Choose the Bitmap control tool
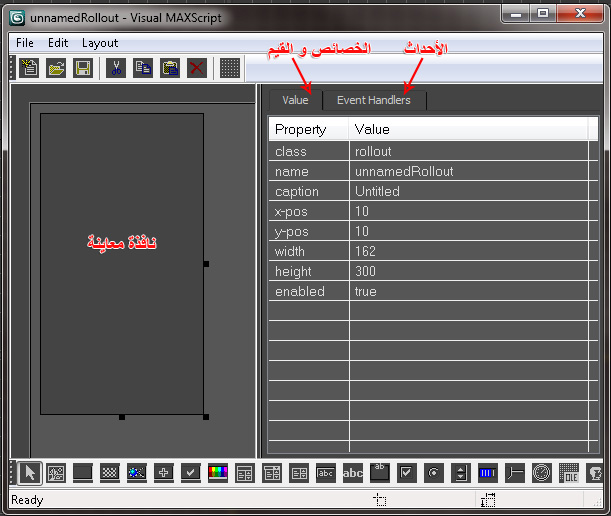 (56, 473)
